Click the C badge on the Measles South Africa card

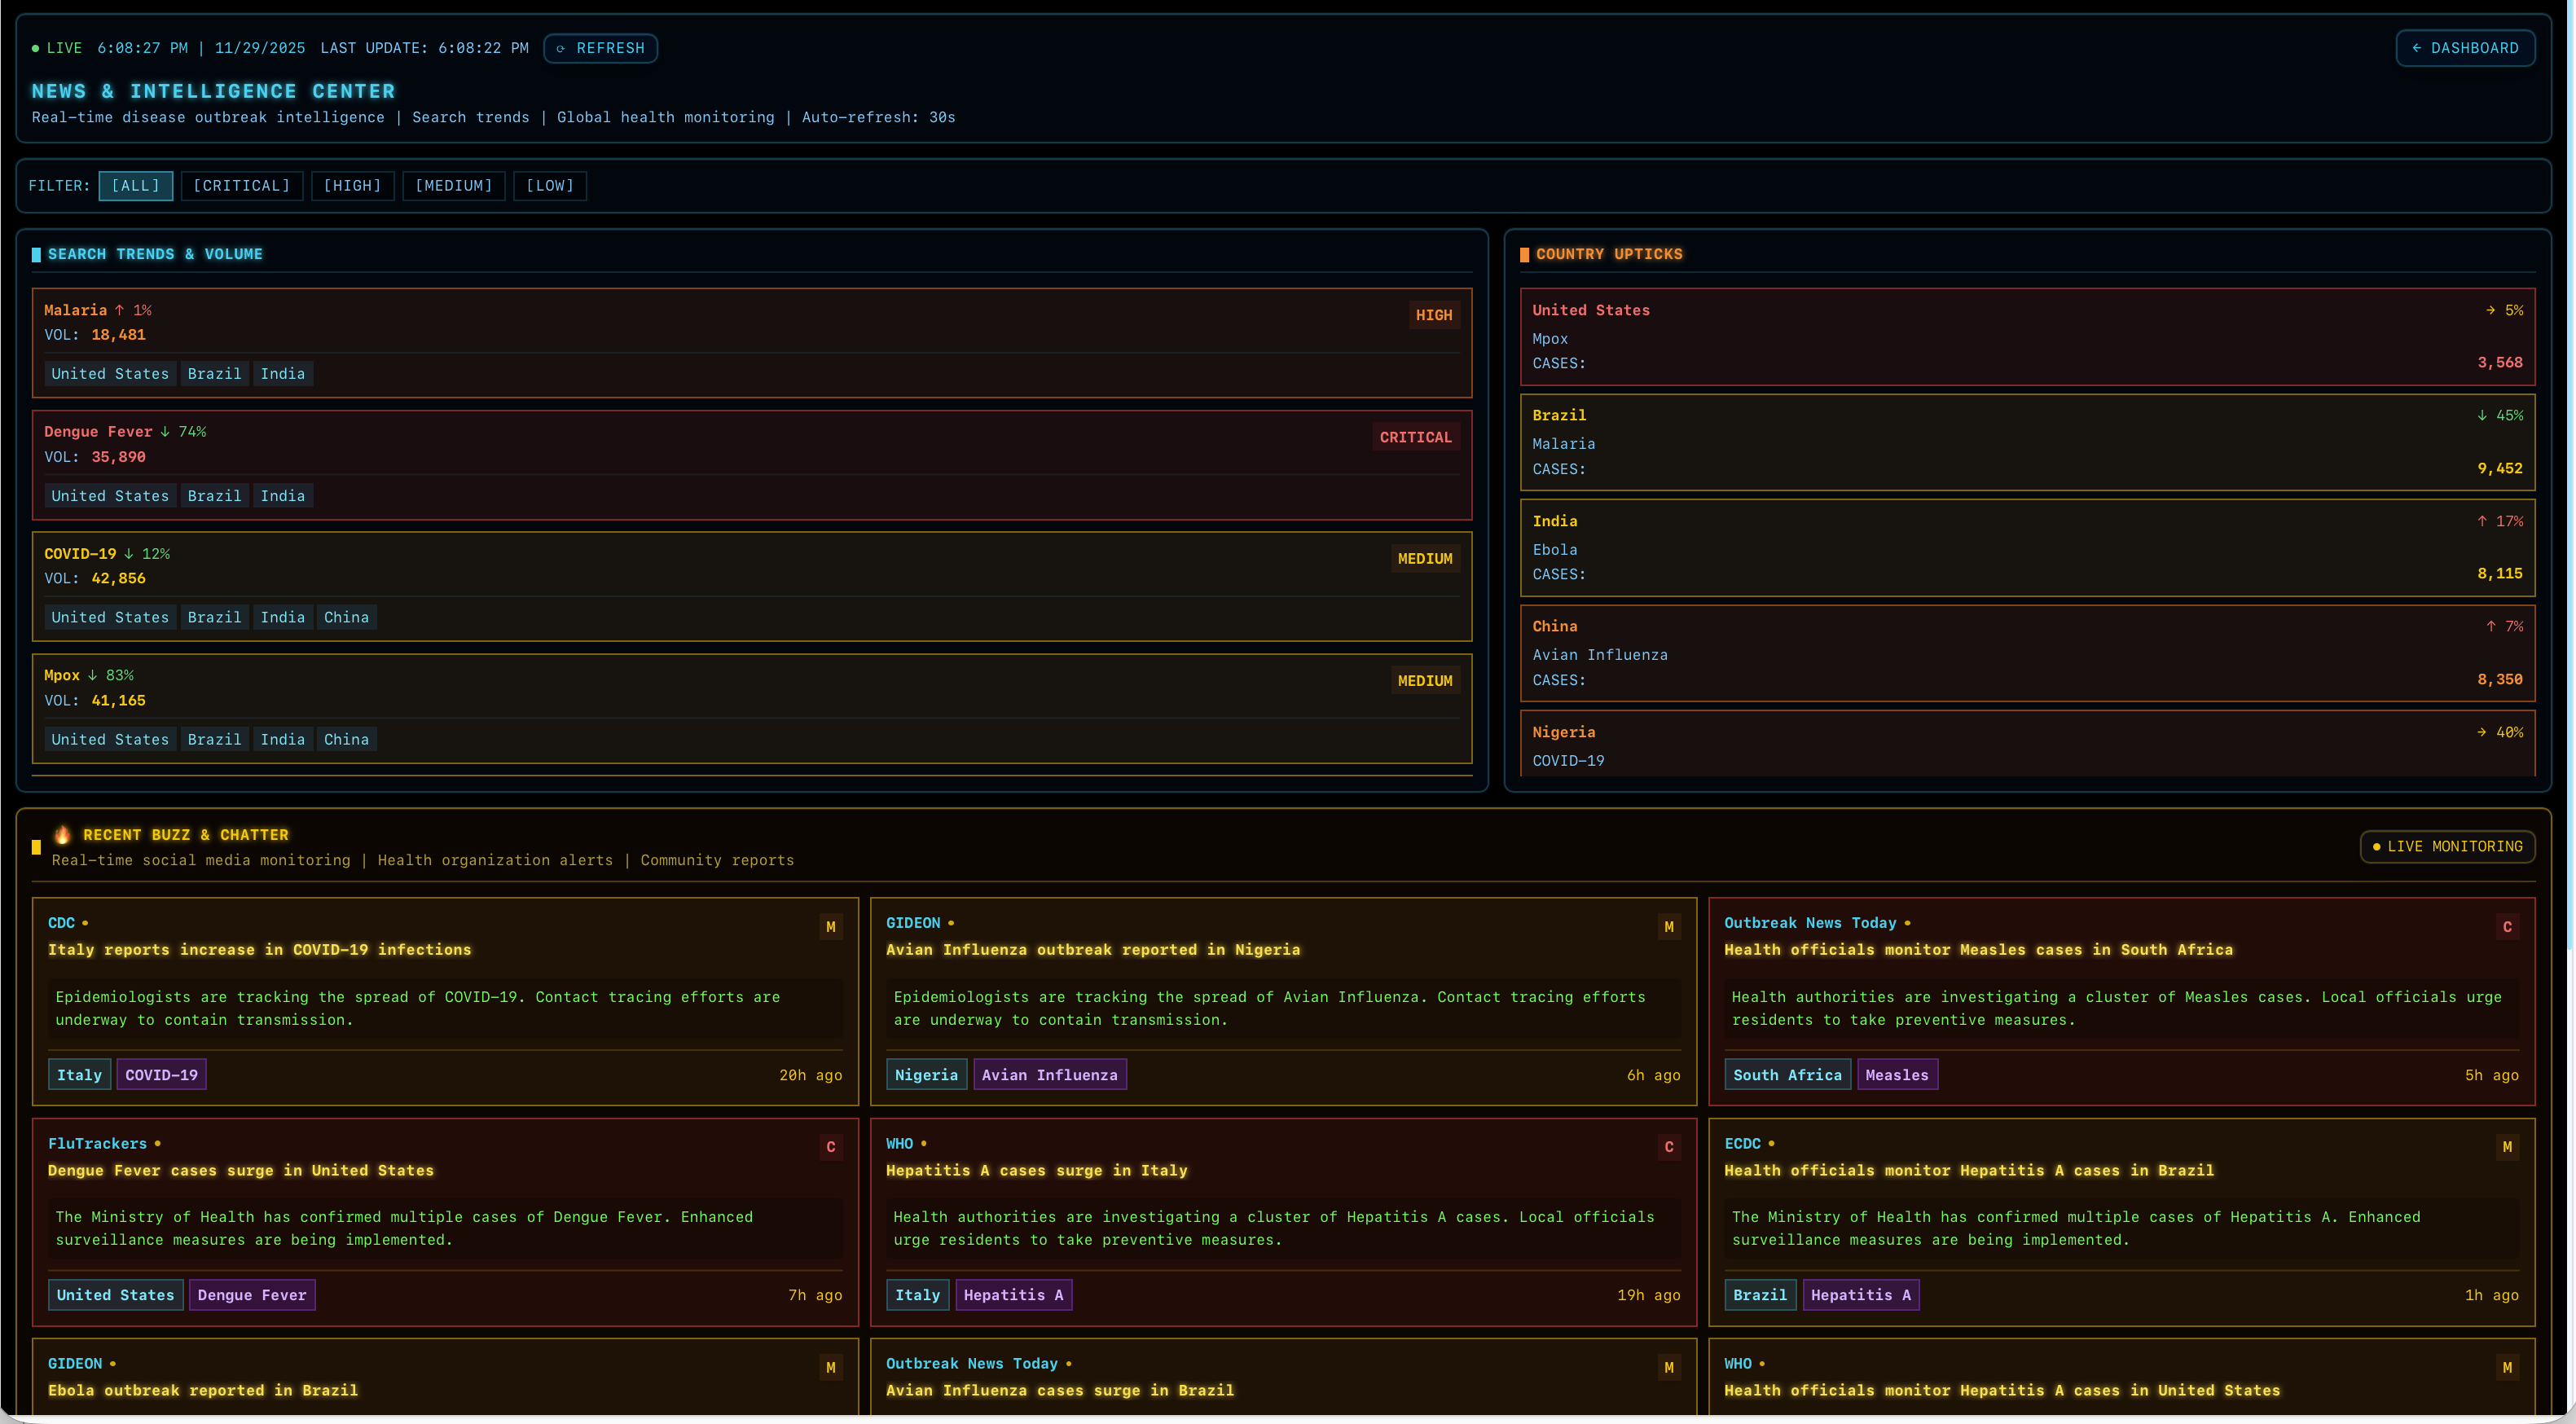(x=2507, y=926)
